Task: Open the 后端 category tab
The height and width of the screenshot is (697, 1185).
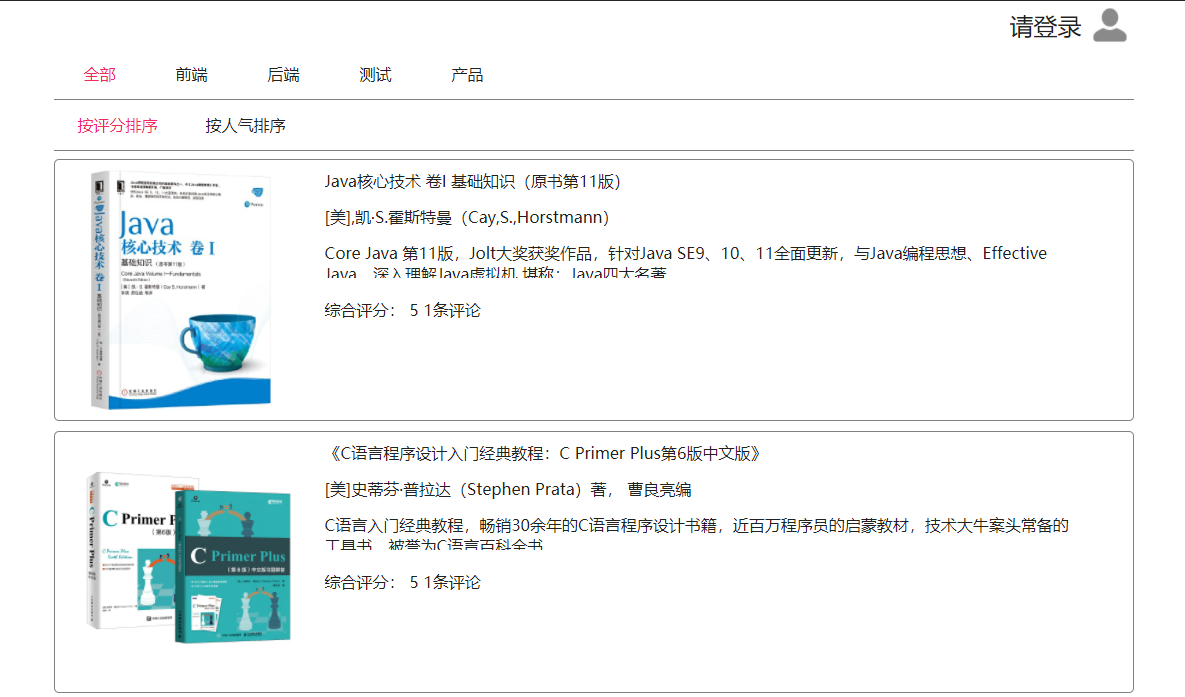Action: tap(283, 75)
